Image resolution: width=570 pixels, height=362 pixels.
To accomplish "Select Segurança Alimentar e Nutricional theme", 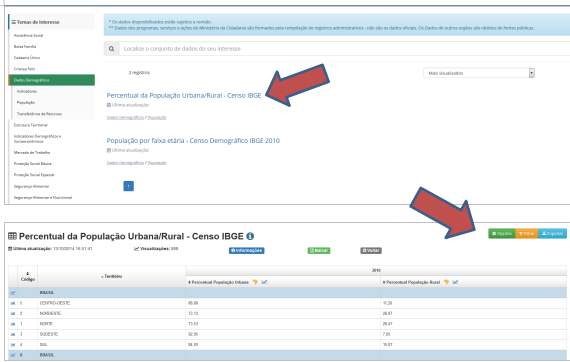I will click(x=43, y=198).
